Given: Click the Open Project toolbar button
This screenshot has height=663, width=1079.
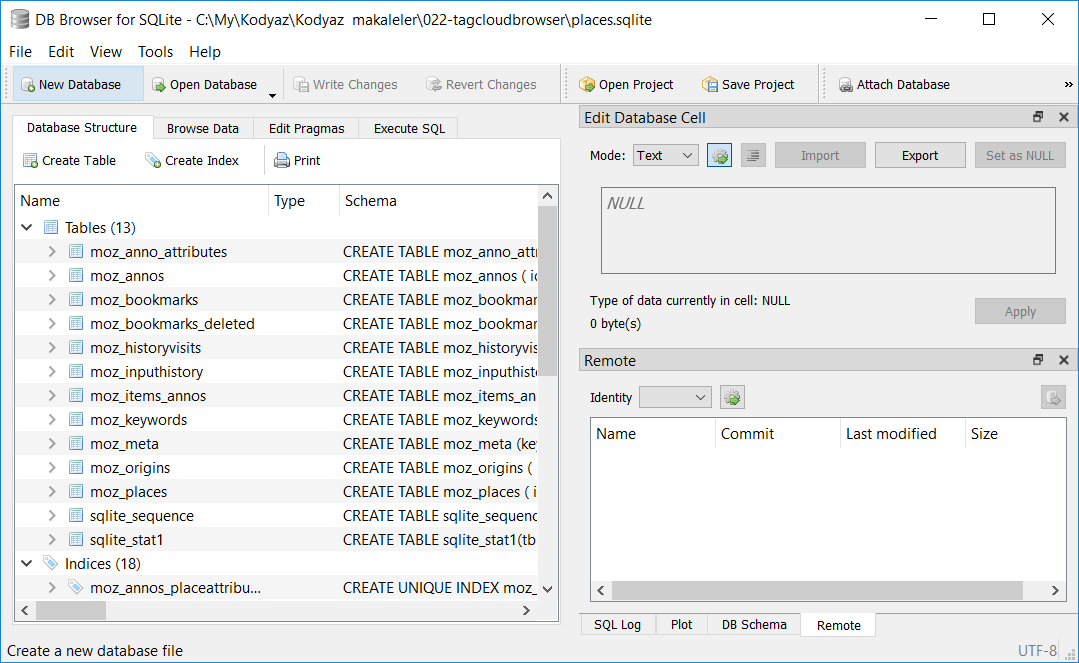Looking at the screenshot, I should [x=626, y=85].
